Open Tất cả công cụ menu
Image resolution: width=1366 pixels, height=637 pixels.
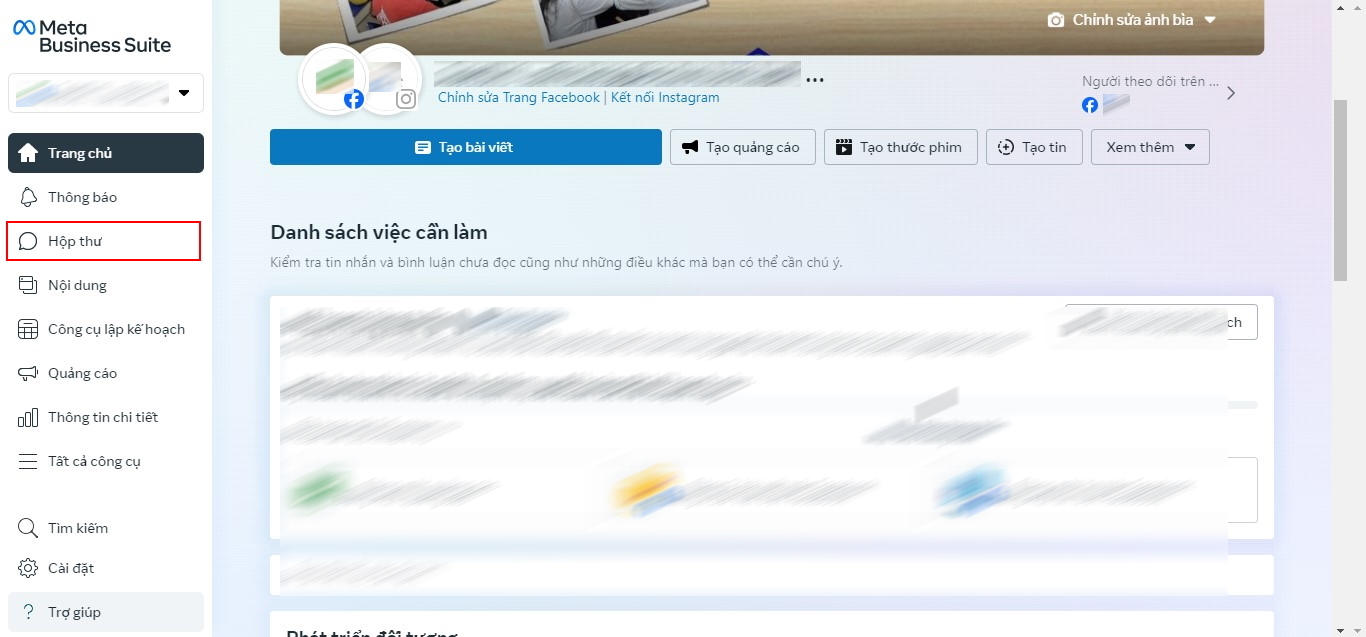pyautogui.click(x=94, y=461)
